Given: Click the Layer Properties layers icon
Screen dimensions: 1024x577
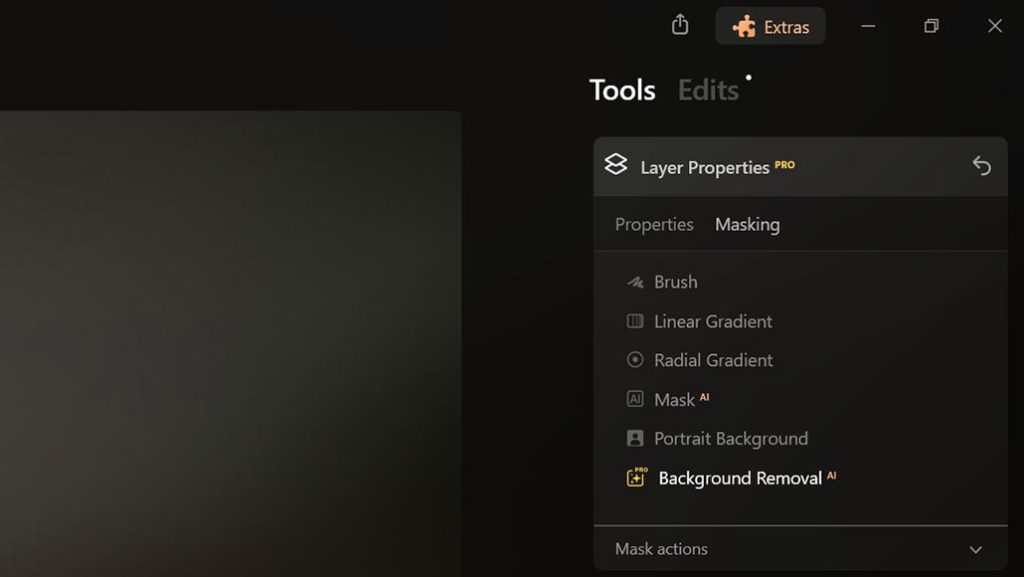Looking at the screenshot, I should point(615,164).
